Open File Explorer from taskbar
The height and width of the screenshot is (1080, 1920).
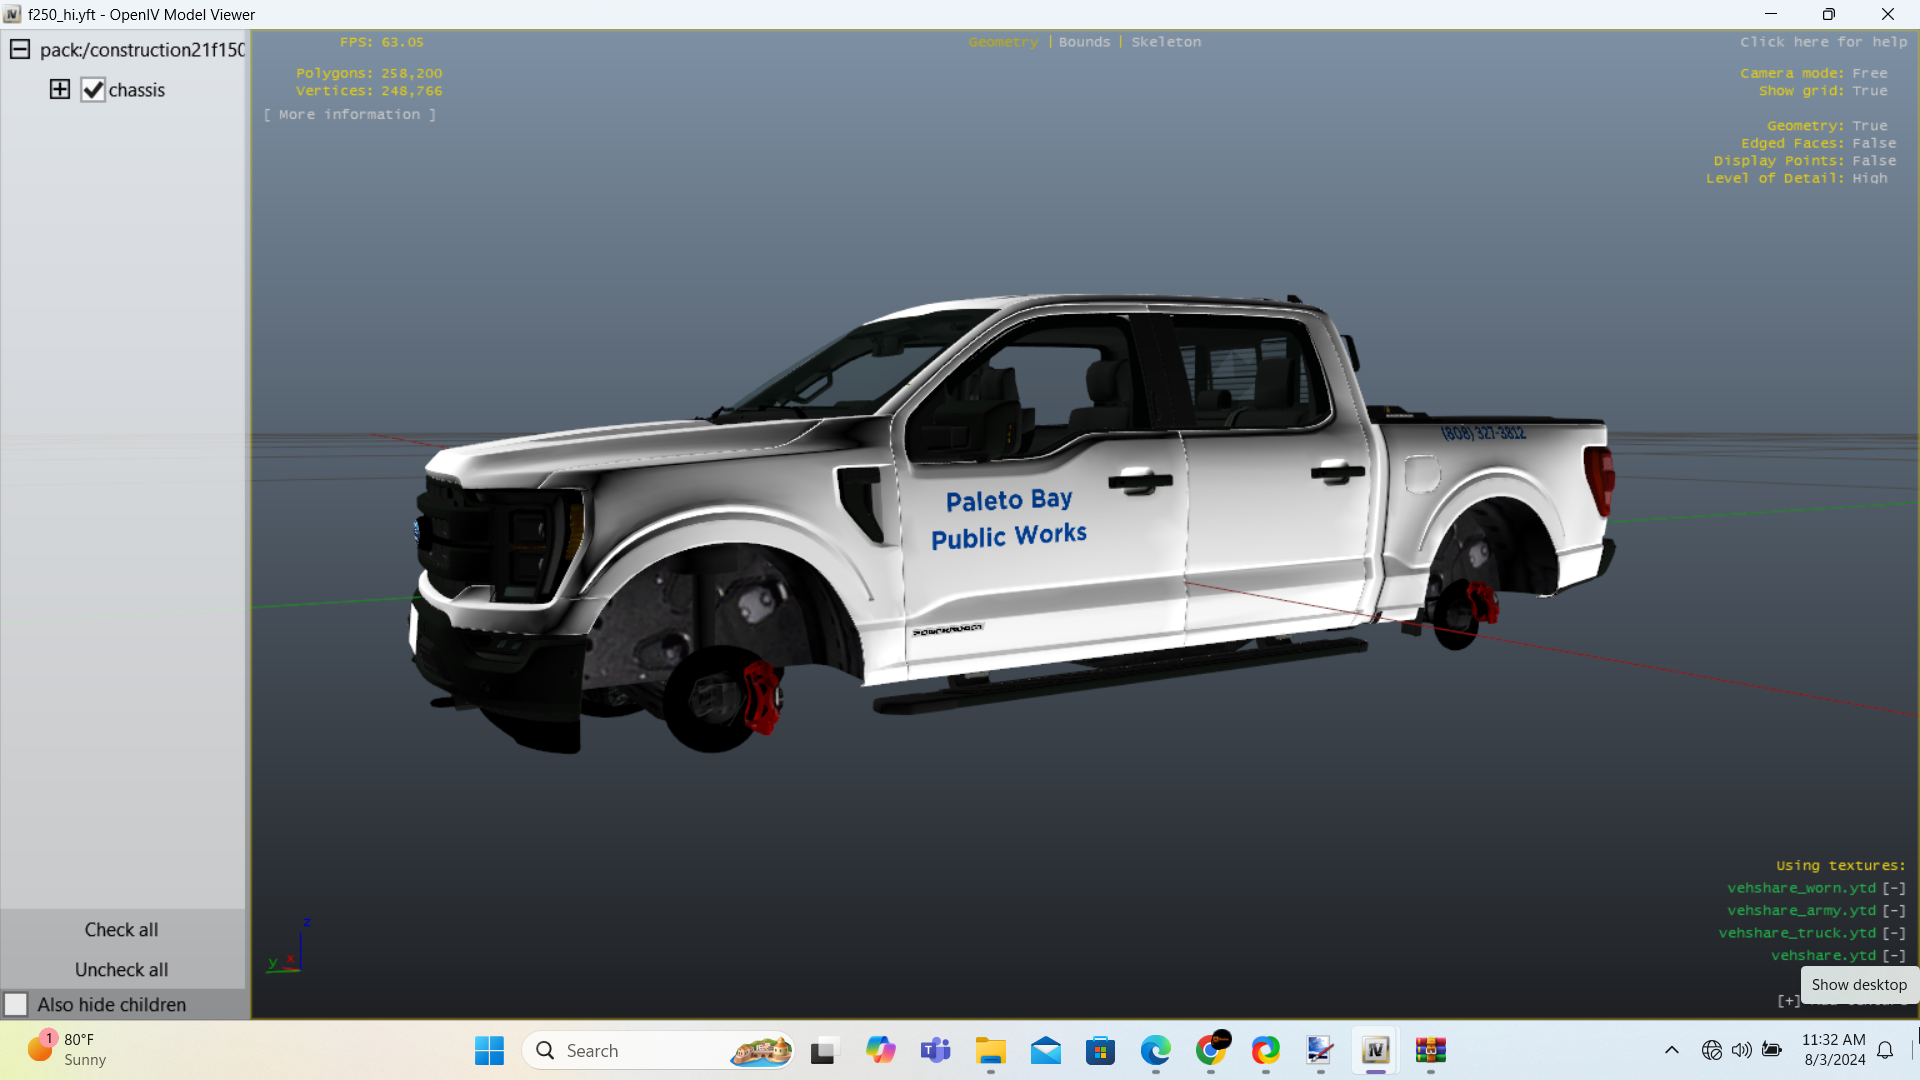(990, 1050)
